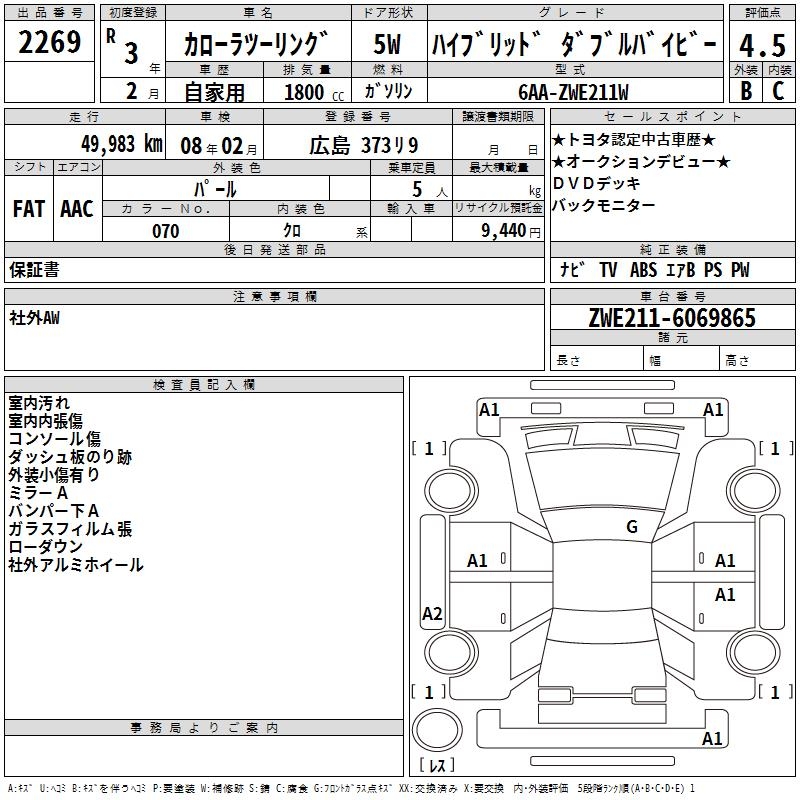
Task: Click sales point ★トヨタ認定中古車歴★
Action: pyautogui.click(x=634, y=139)
